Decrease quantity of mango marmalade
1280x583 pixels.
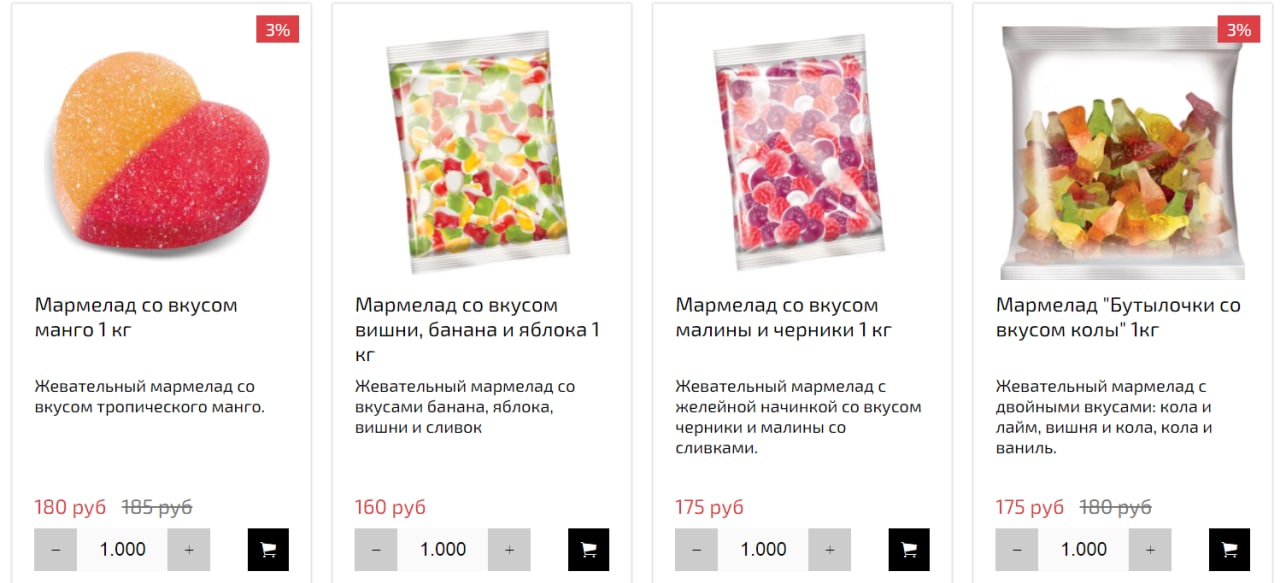tap(56, 549)
